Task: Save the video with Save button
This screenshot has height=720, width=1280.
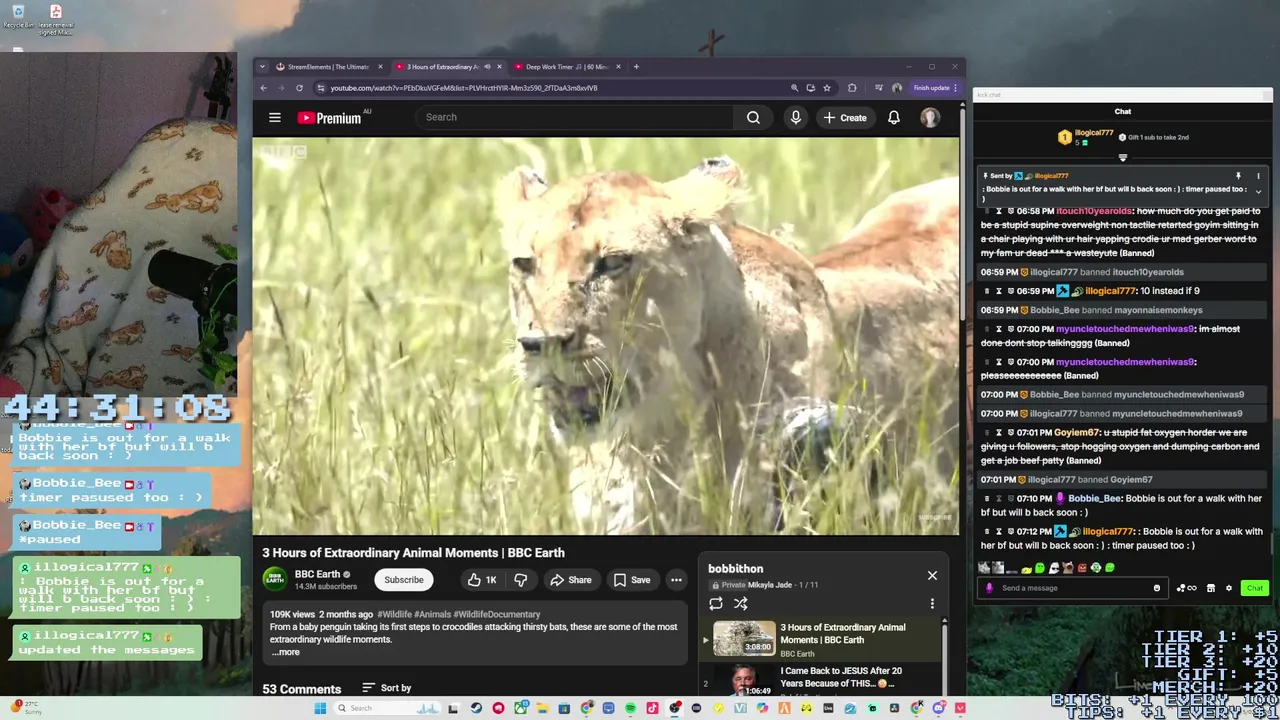Action: 632,580
